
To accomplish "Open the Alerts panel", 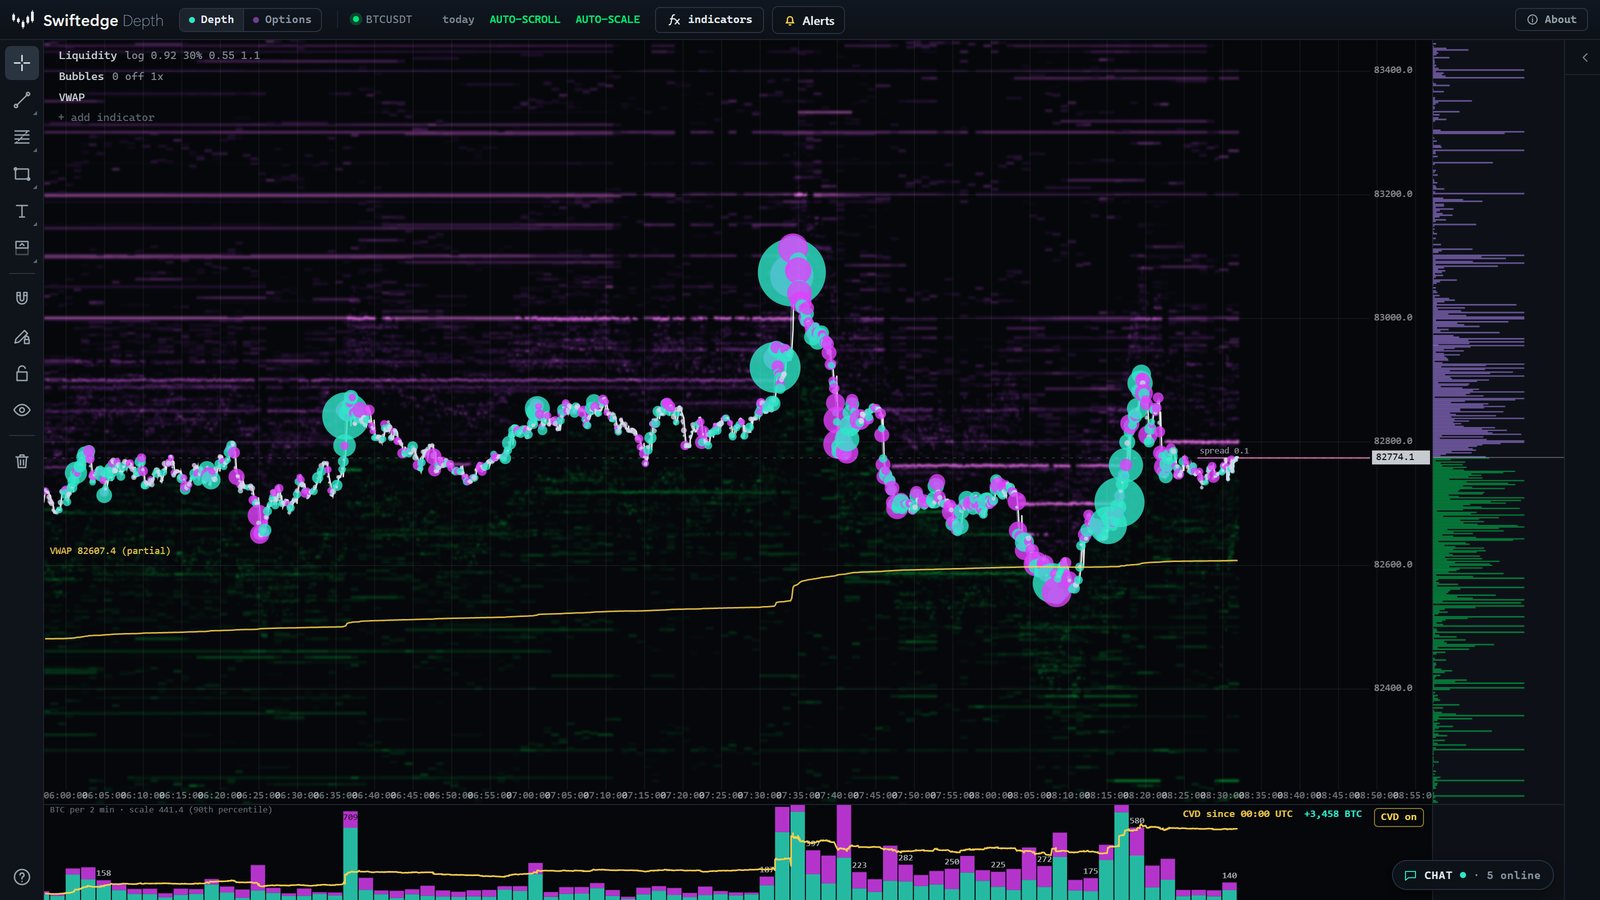I will [x=808, y=21].
